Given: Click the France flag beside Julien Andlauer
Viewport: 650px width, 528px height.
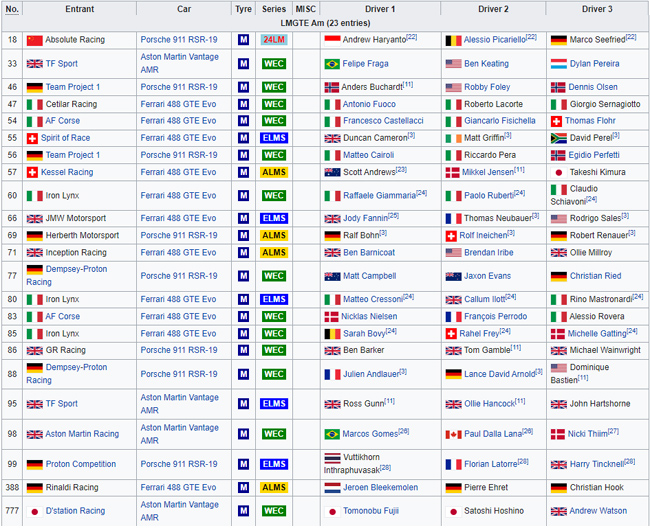Looking at the screenshot, I should 332,375.
